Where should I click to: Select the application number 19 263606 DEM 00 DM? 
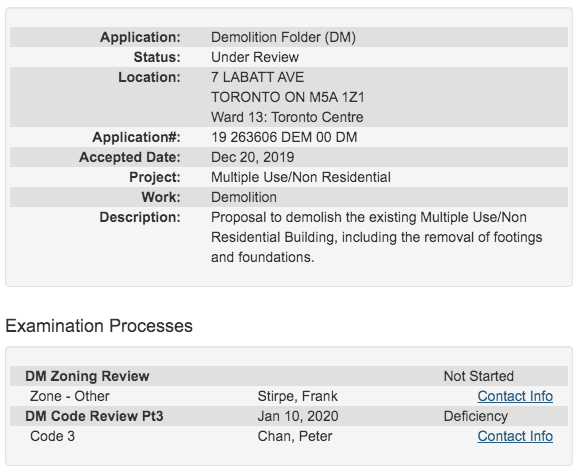(x=284, y=137)
